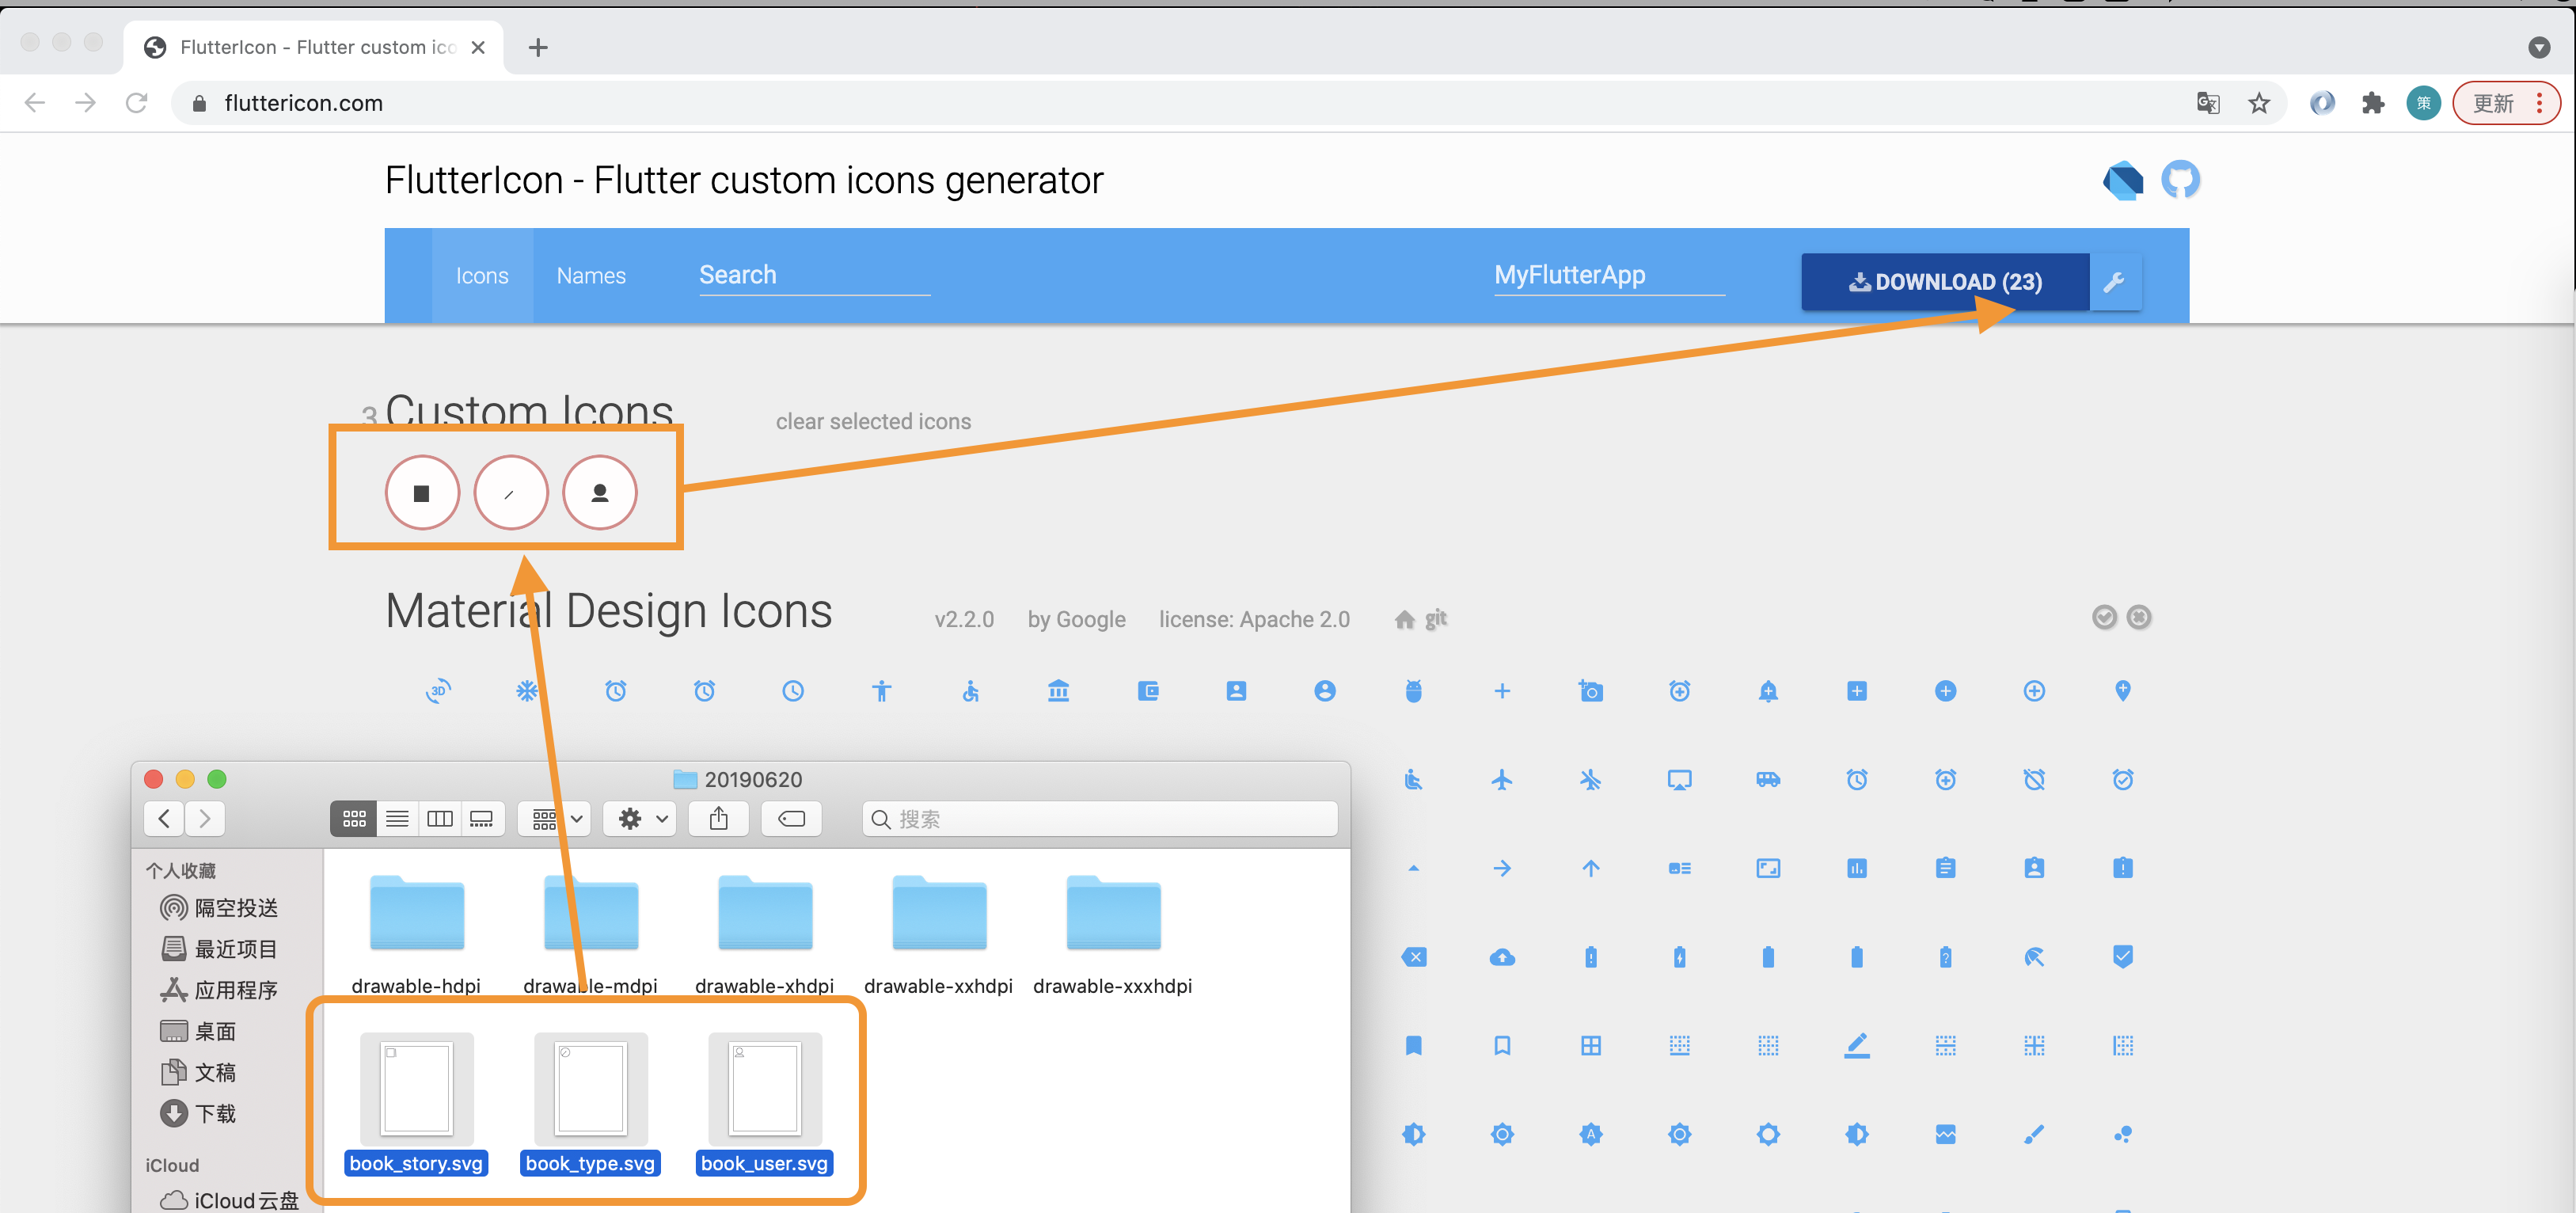Open download settings with the wrench icon

coord(2116,283)
